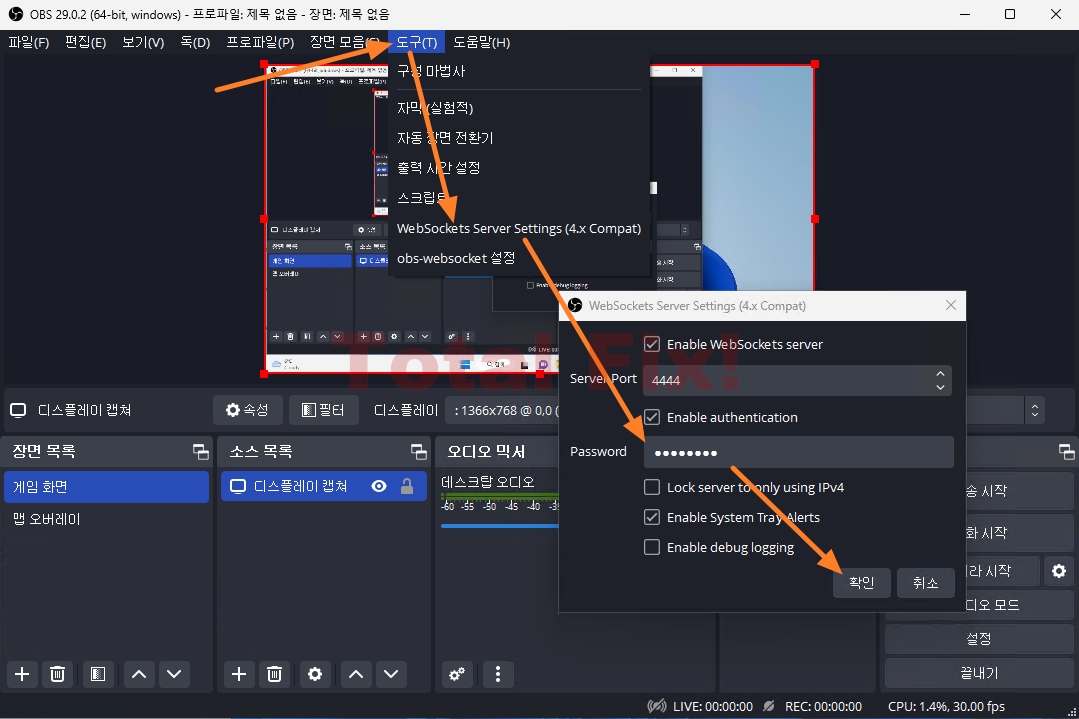Pop out the scene list dock
1079x719 pixels.
click(200, 451)
